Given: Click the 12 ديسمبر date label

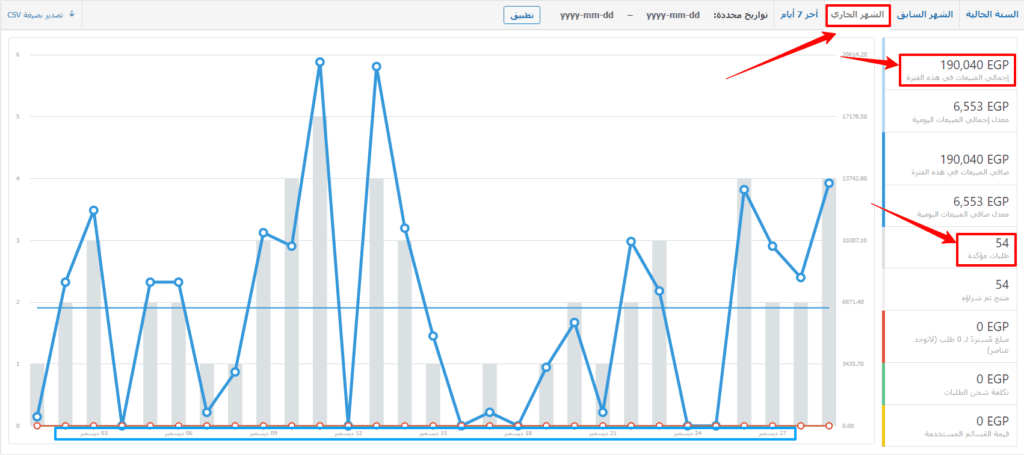Looking at the screenshot, I should (348, 433).
